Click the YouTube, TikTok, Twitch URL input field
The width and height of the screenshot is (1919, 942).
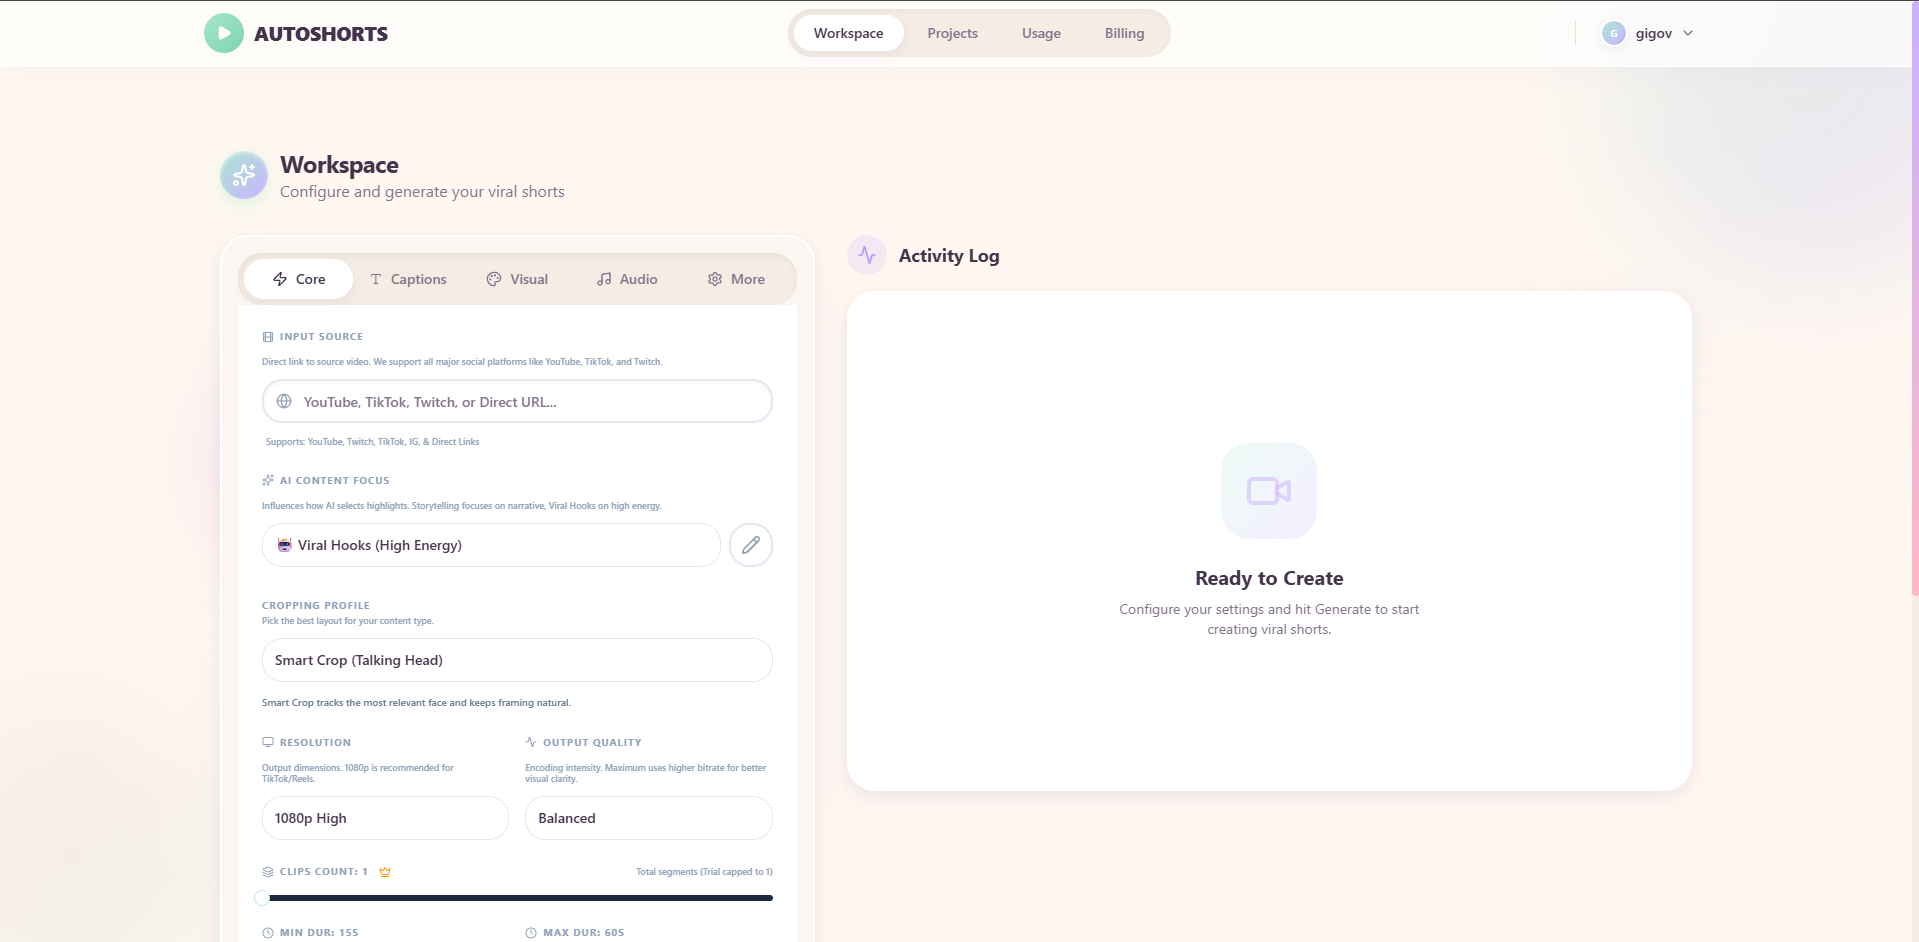pyautogui.click(x=516, y=401)
